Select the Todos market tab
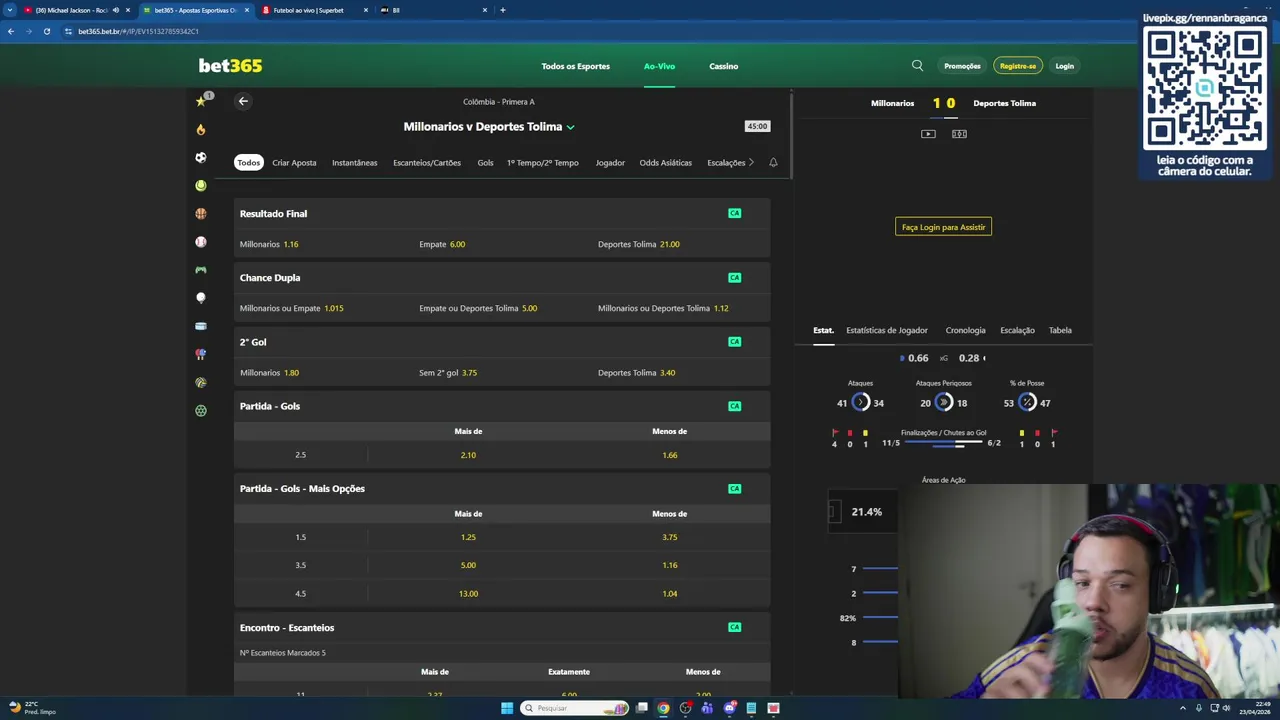 [248, 162]
